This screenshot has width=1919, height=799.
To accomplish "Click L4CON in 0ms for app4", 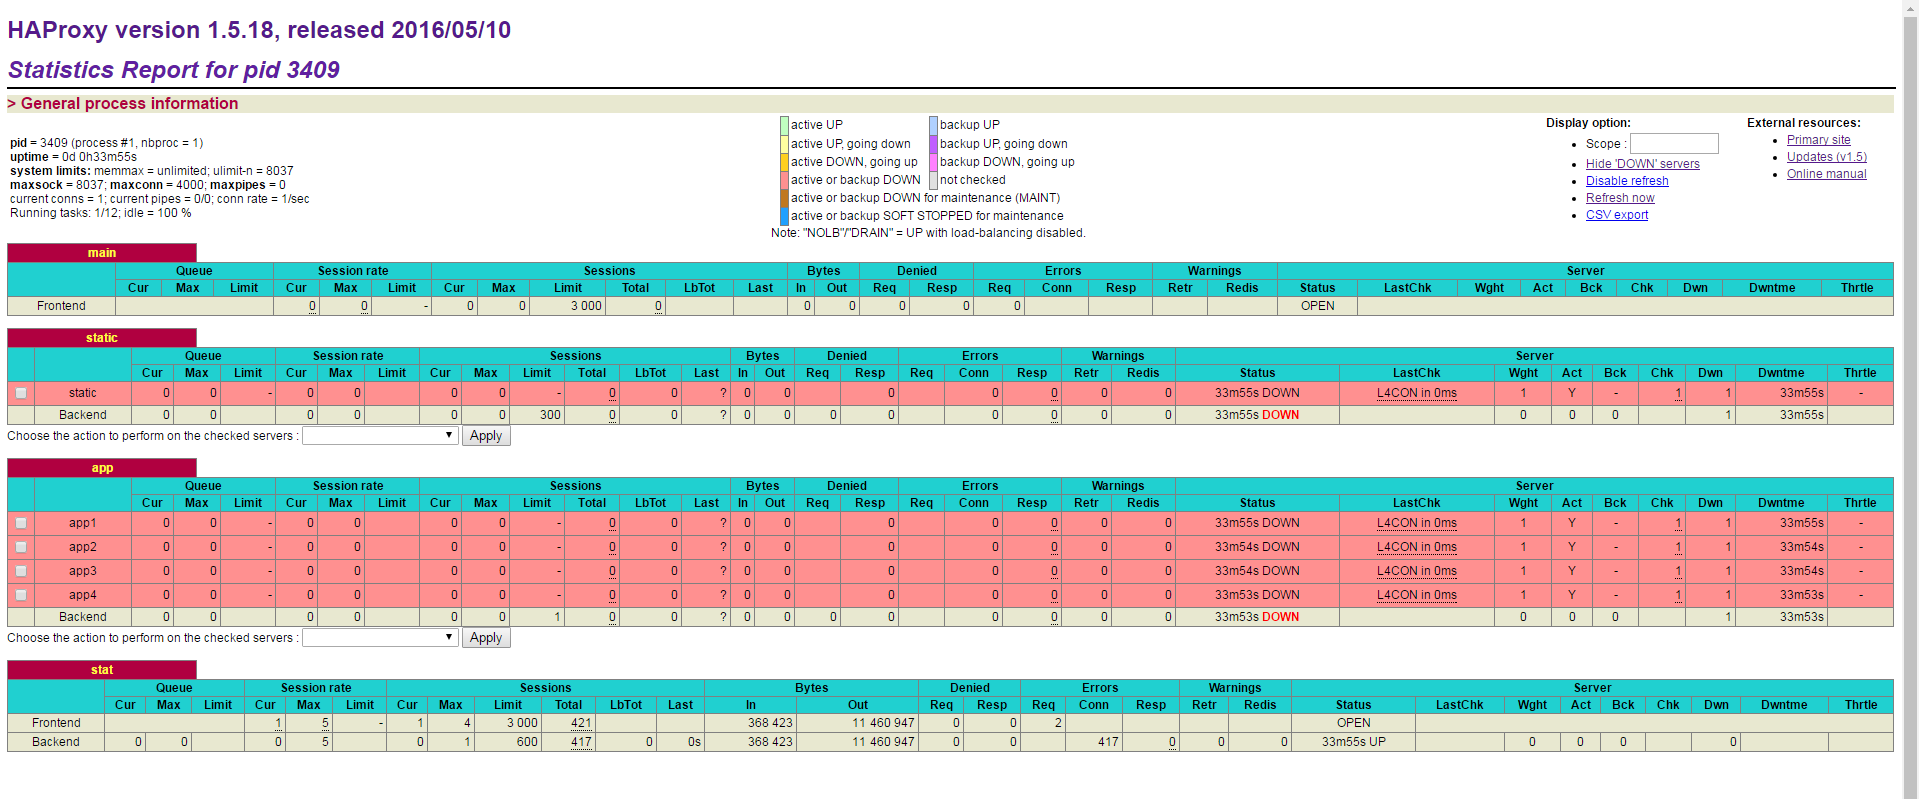I will coord(1416,595).
